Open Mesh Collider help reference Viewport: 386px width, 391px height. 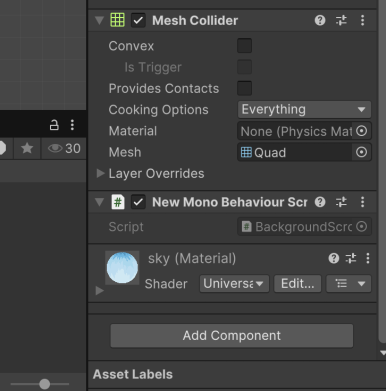[x=320, y=20]
